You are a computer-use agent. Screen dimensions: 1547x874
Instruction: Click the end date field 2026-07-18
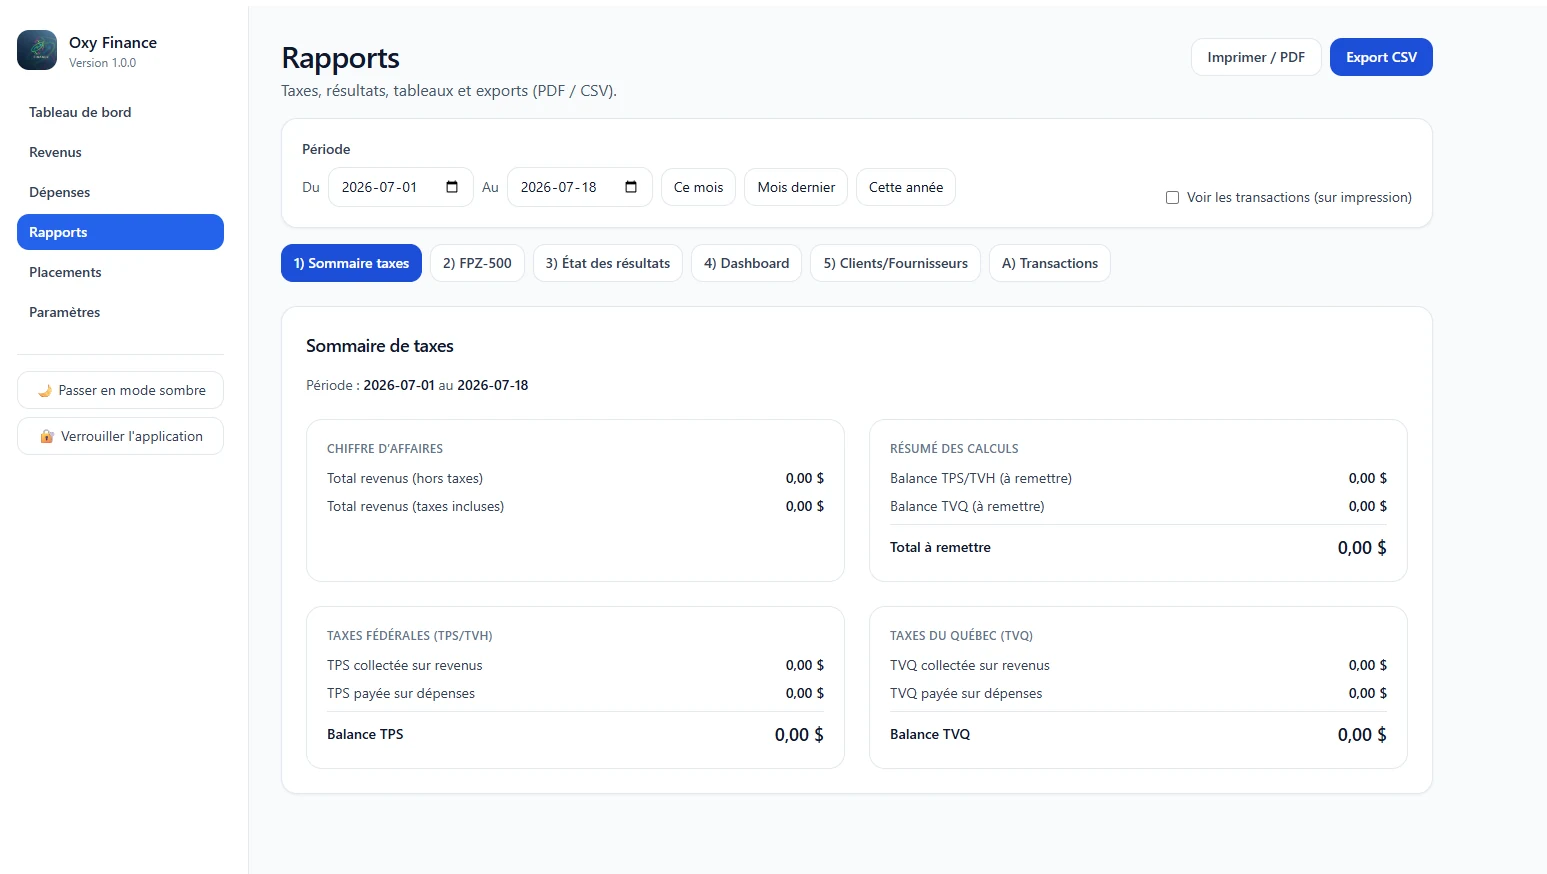click(x=580, y=187)
